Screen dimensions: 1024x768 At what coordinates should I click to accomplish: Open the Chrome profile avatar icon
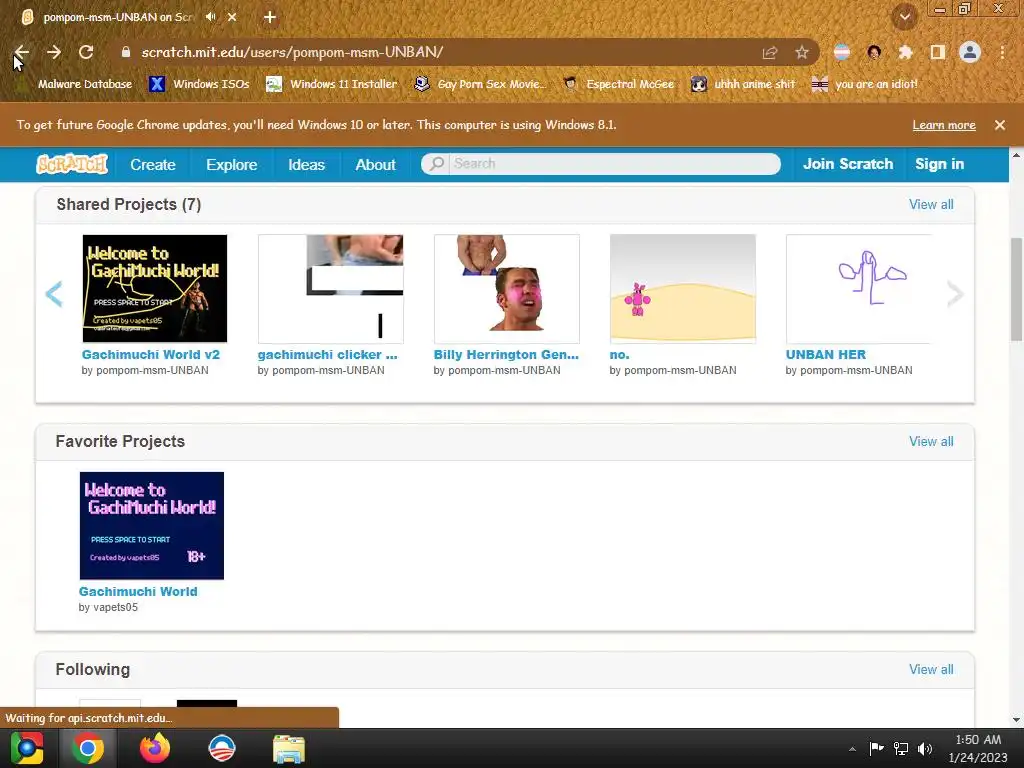coord(970,52)
